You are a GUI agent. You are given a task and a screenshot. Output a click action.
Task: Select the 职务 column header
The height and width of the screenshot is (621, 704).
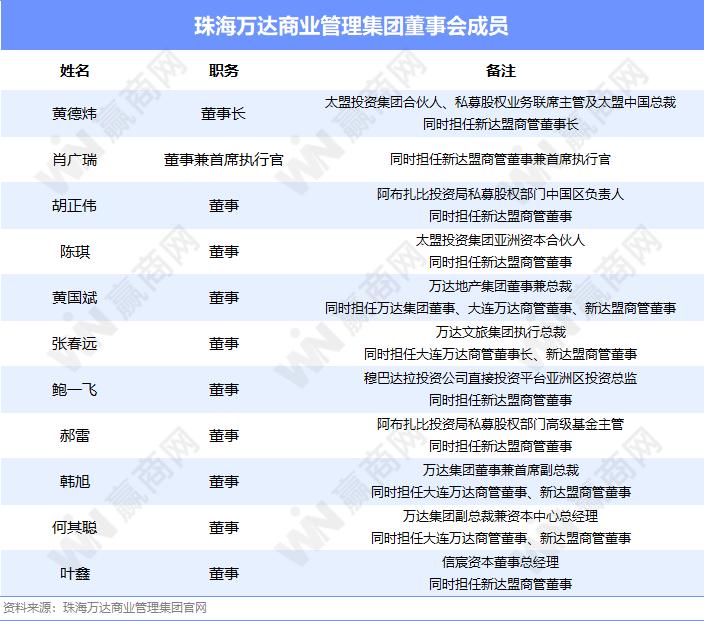click(224, 70)
